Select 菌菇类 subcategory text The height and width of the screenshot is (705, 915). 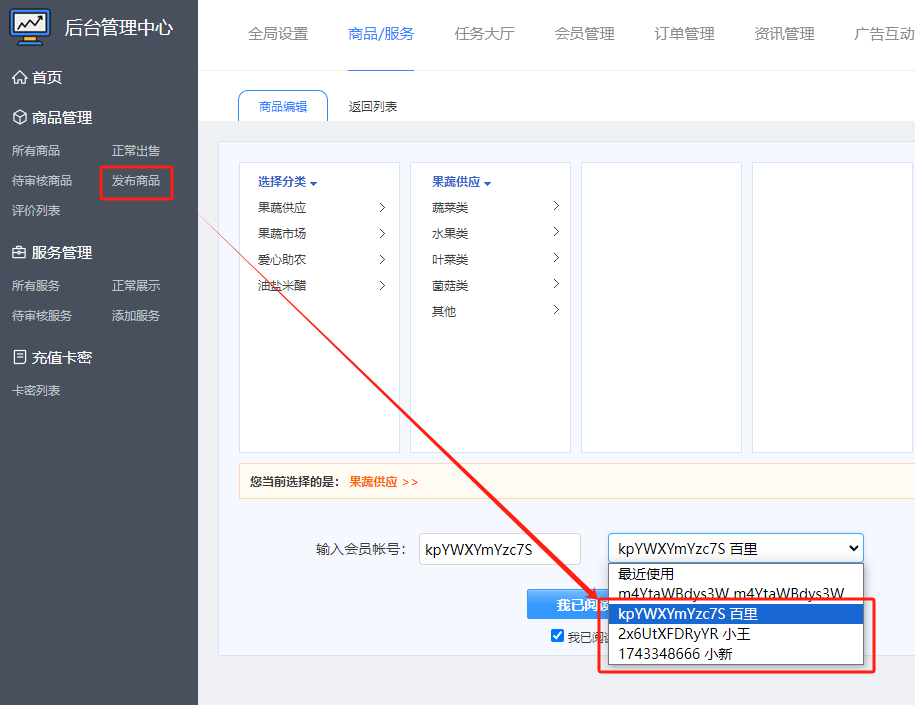450,285
